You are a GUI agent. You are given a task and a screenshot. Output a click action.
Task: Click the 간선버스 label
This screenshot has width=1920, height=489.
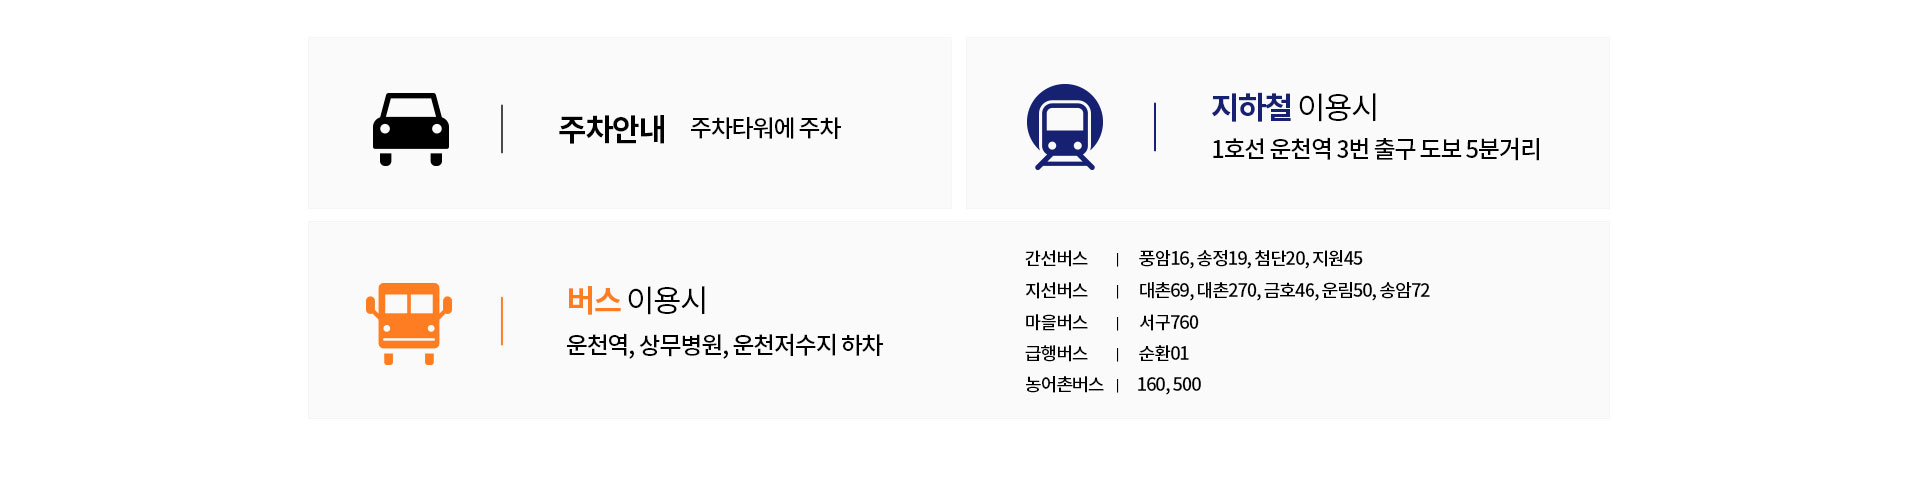coord(1056,258)
